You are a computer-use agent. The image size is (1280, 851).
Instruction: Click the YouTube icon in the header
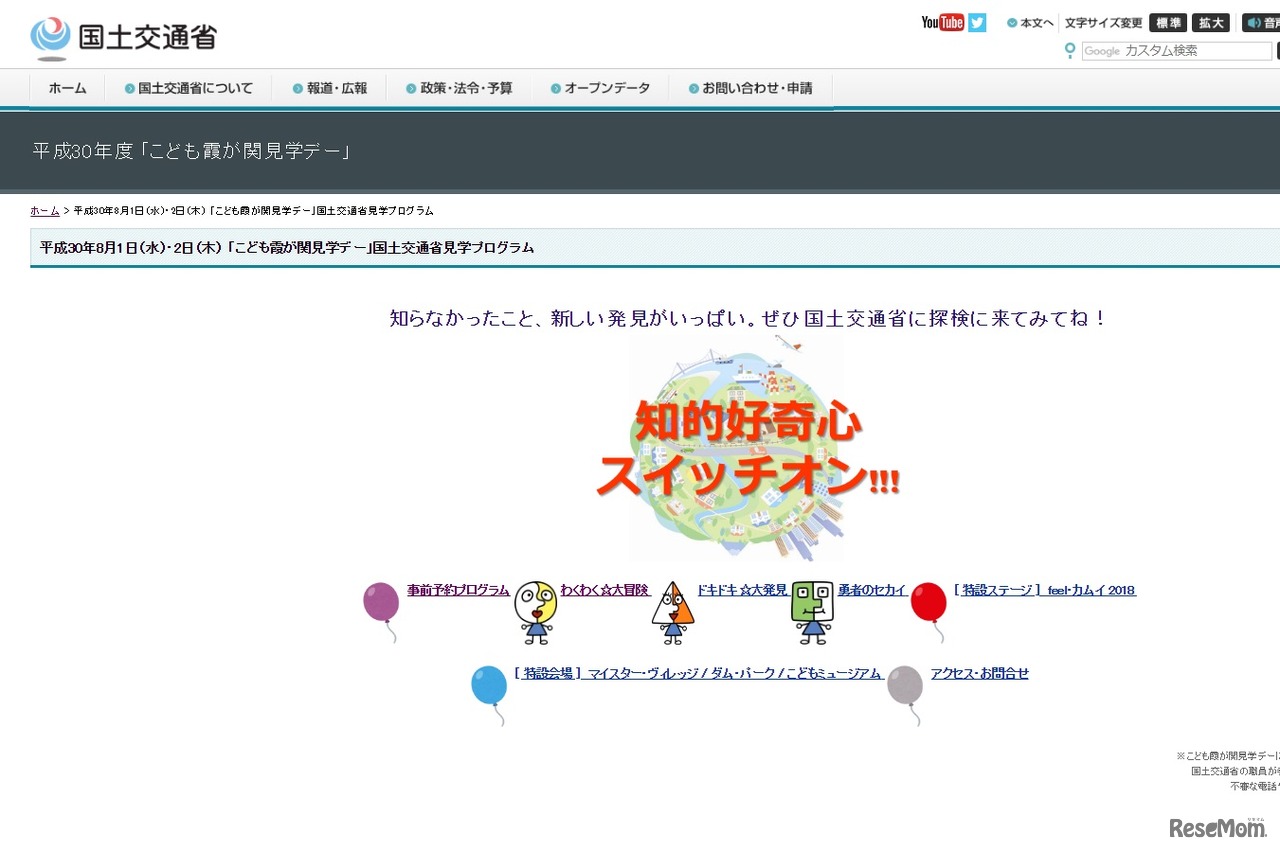pos(940,22)
